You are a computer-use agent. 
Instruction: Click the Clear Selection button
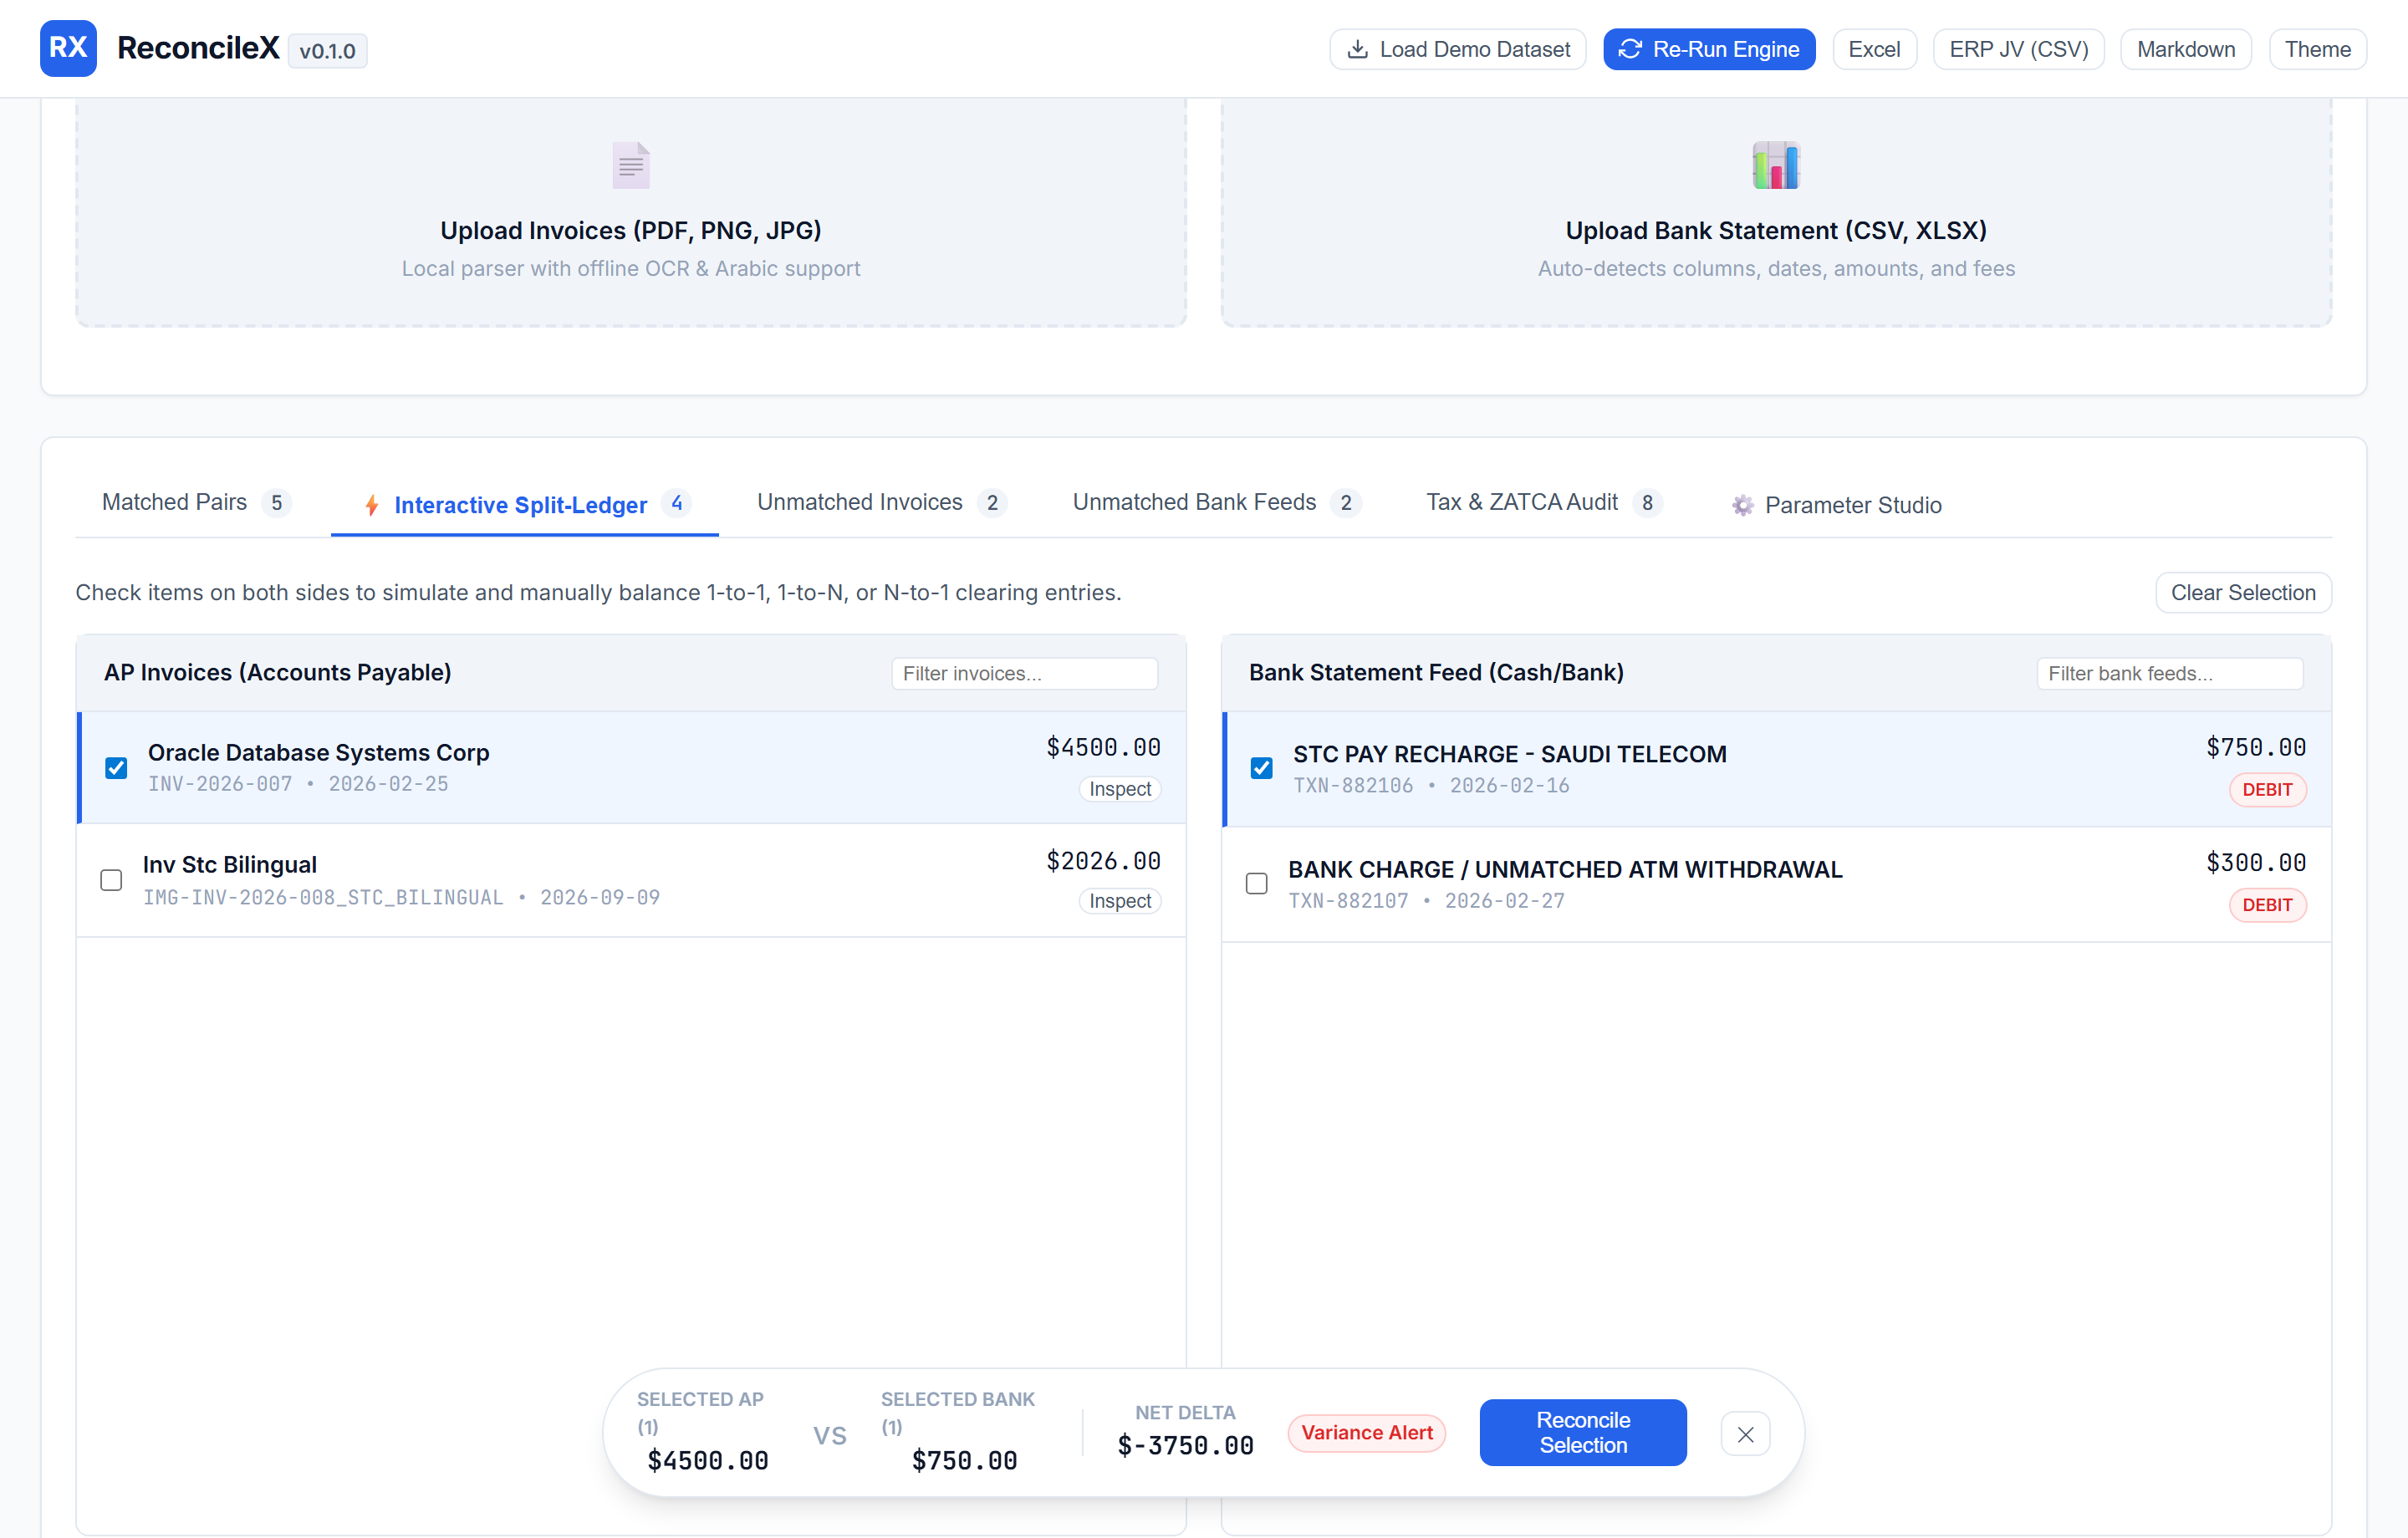pyautogui.click(x=2243, y=592)
